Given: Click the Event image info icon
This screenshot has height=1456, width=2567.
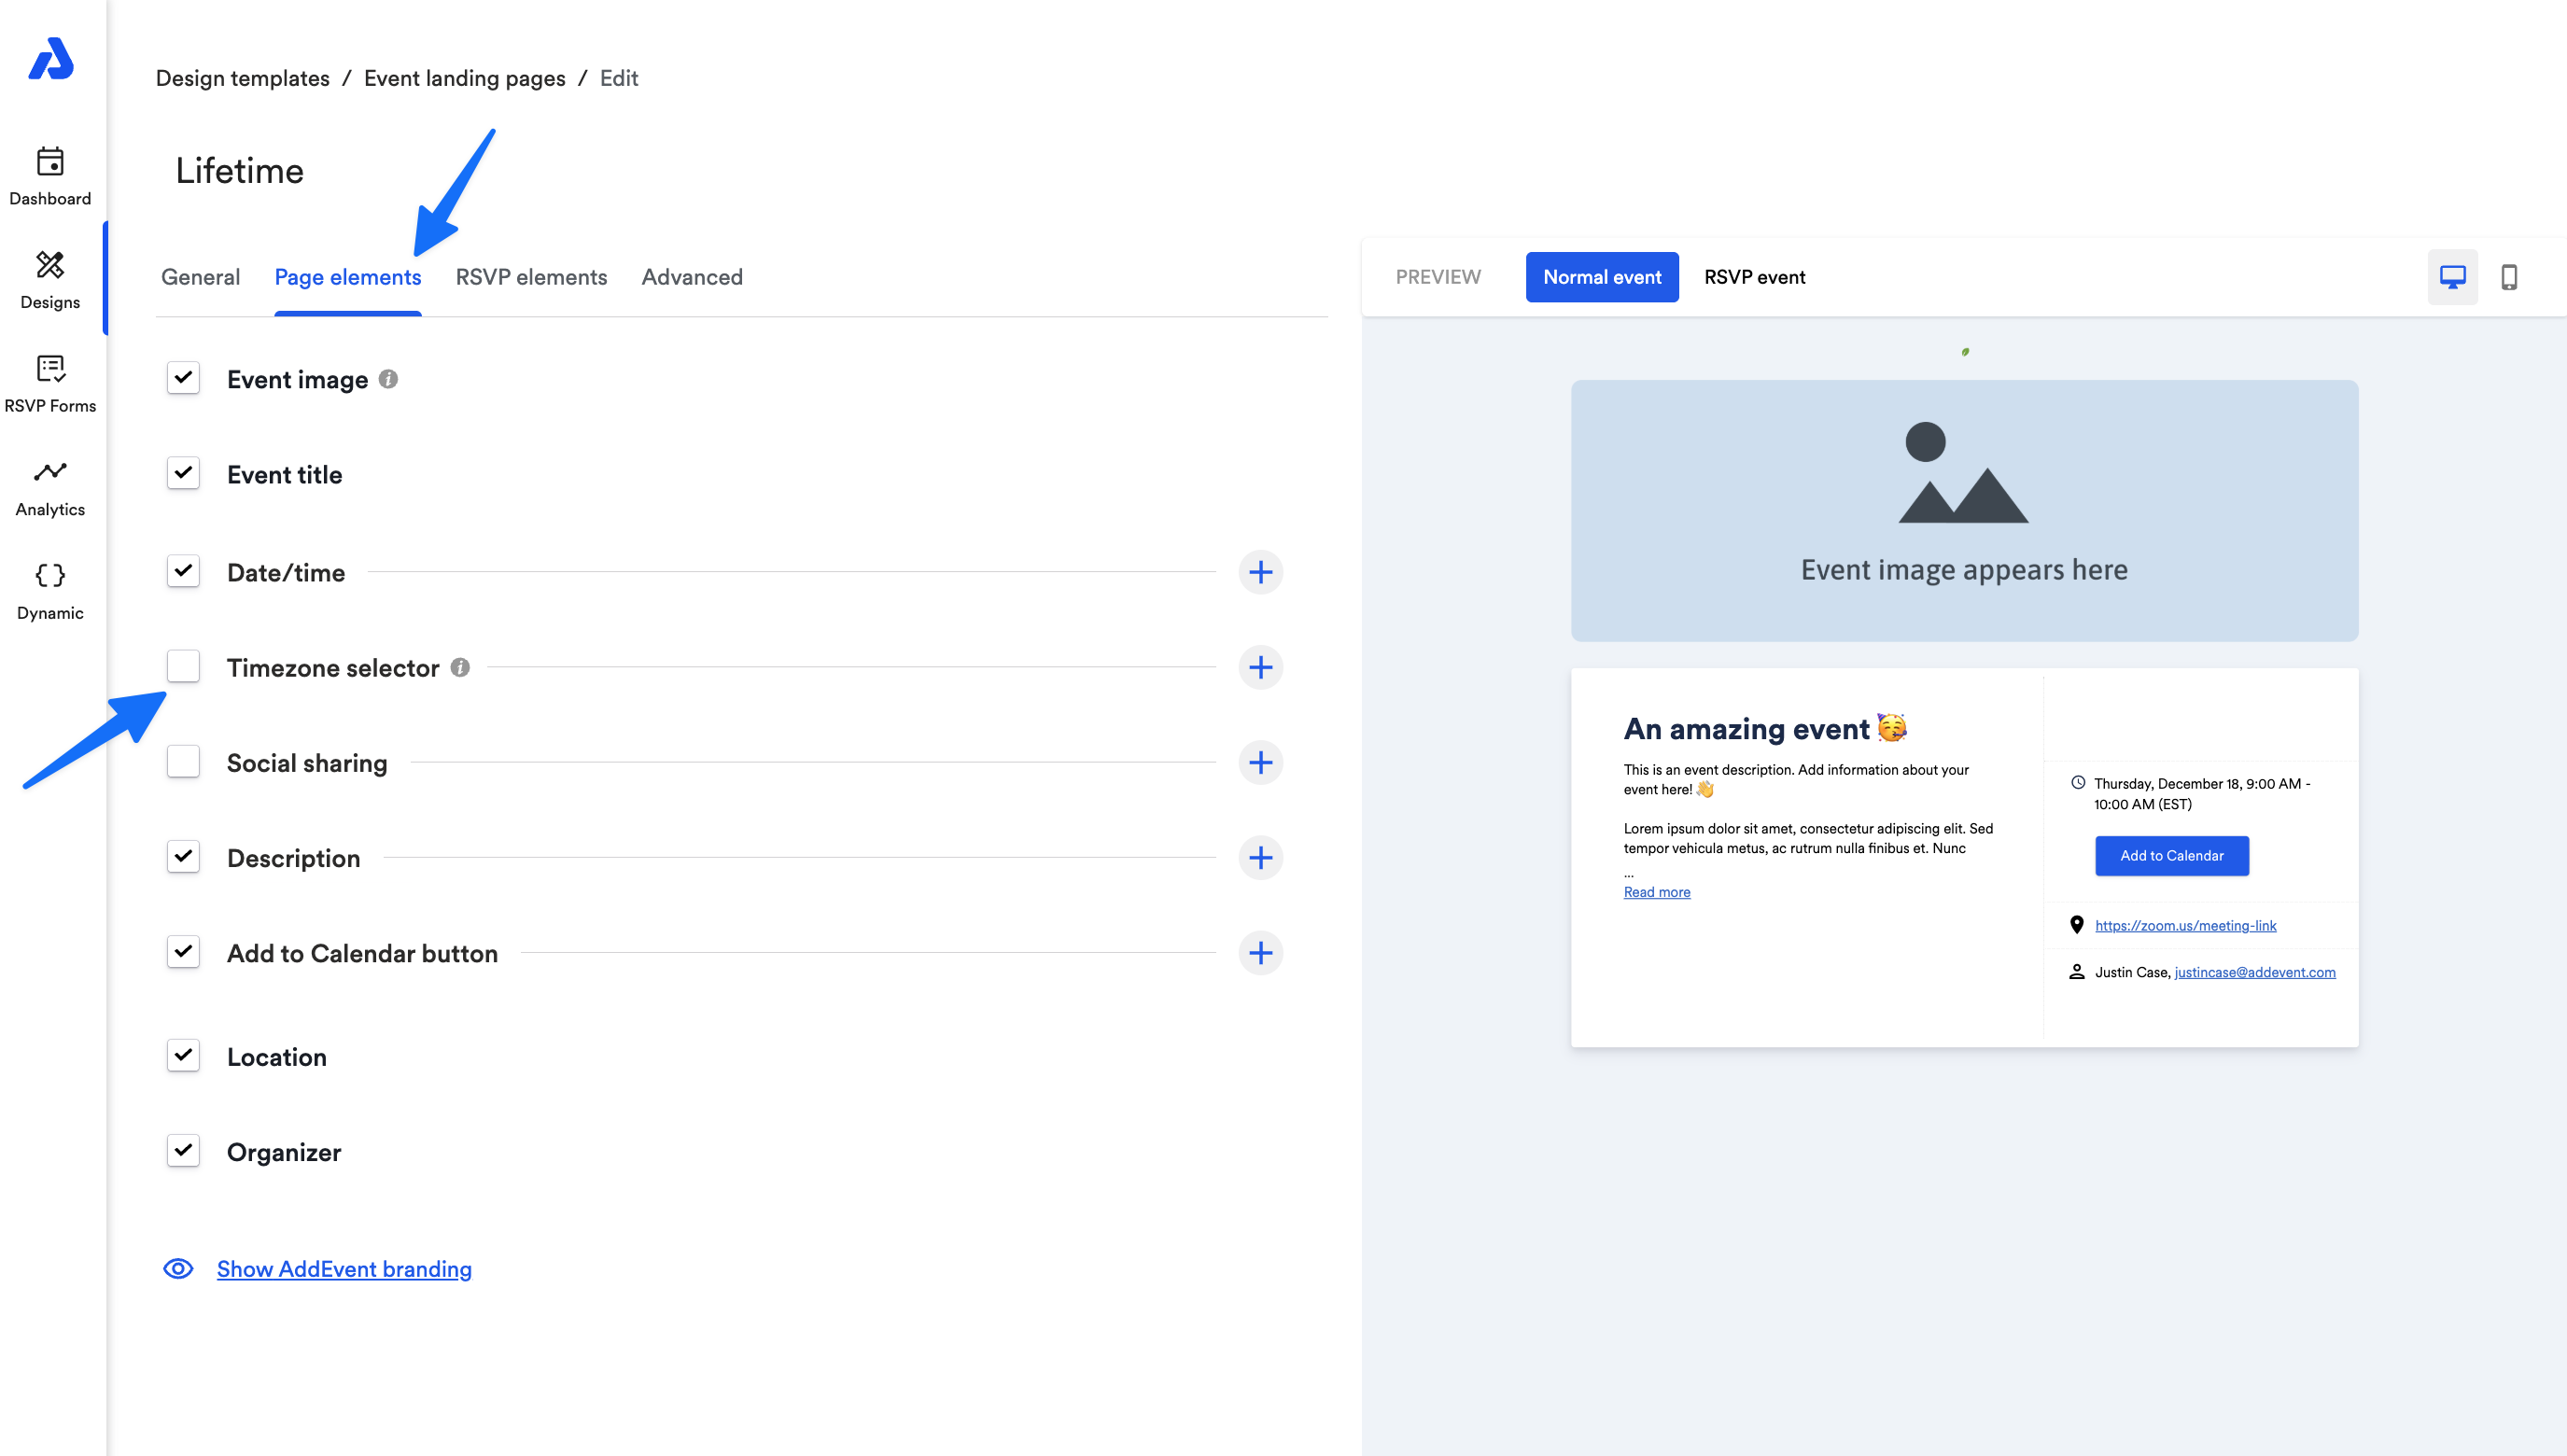Looking at the screenshot, I should [388, 379].
